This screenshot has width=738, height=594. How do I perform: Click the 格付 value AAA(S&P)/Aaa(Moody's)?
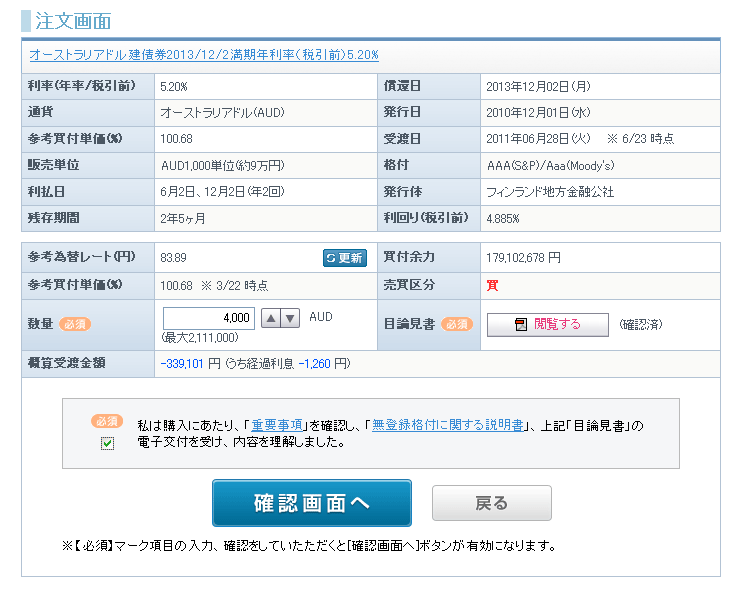(549, 165)
